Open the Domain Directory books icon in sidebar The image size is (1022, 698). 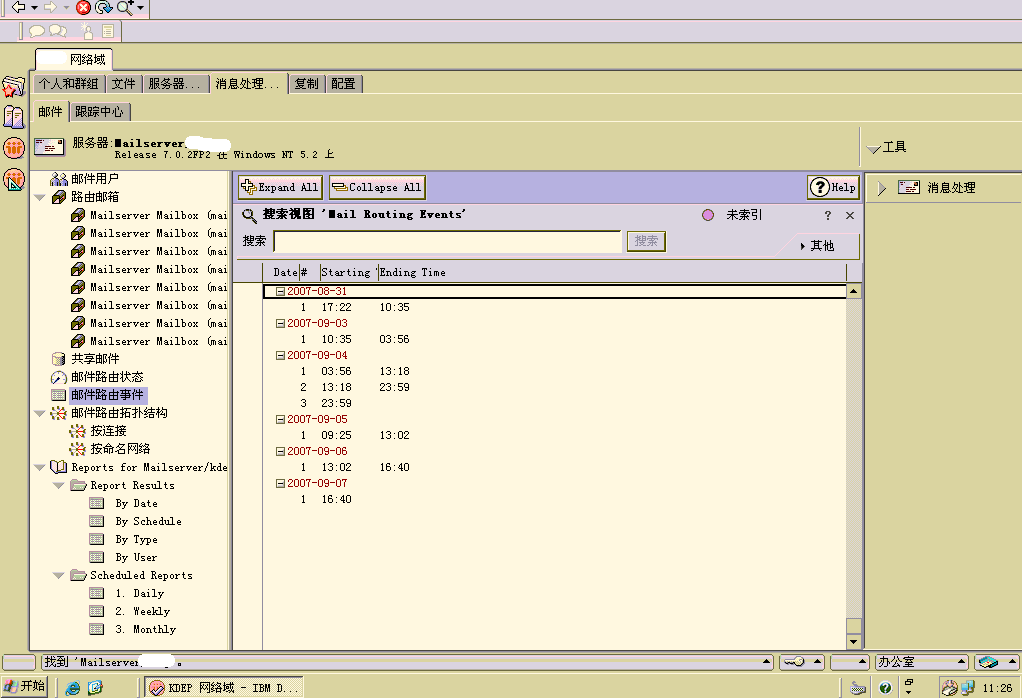pos(13,117)
